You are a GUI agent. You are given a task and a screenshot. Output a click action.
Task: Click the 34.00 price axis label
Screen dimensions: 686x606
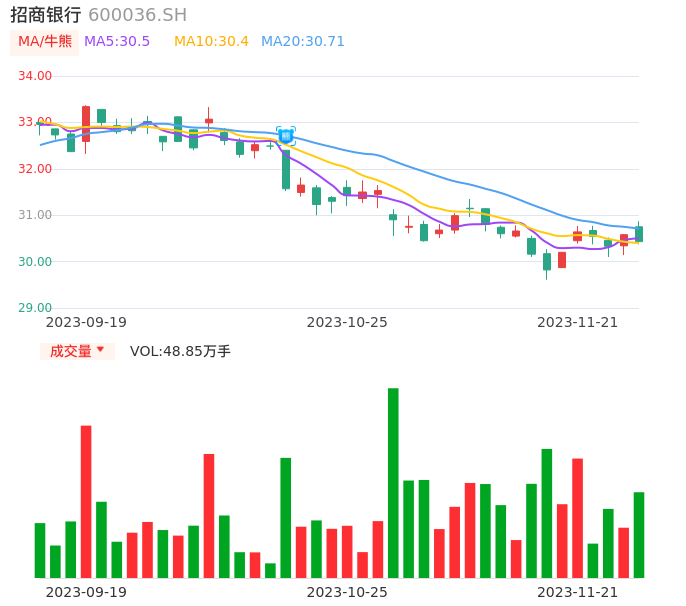35,76
